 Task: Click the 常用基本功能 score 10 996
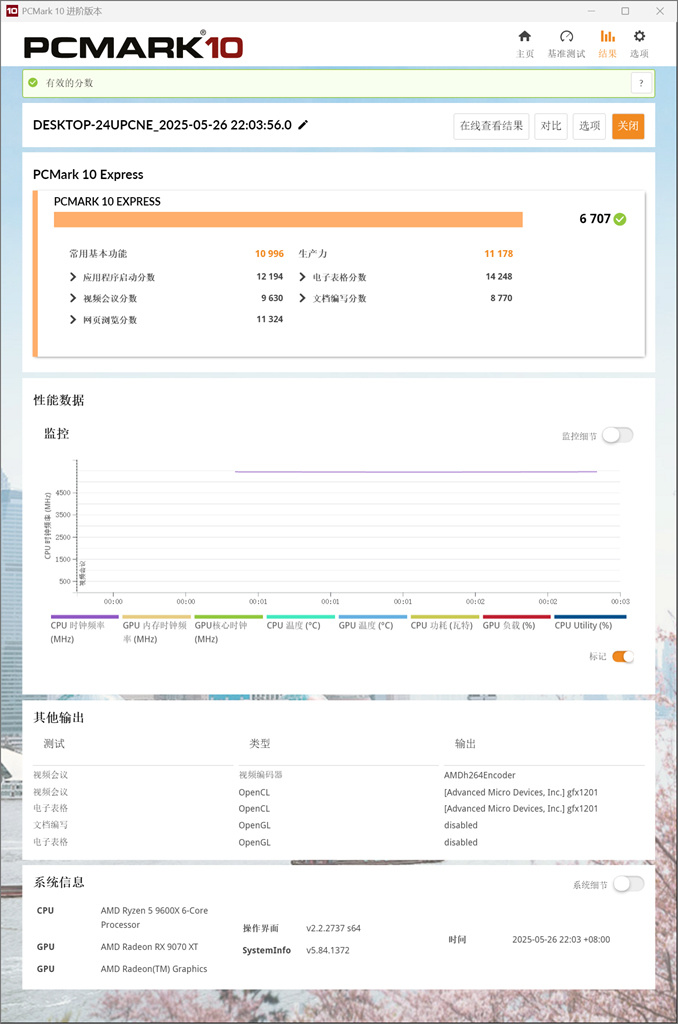269,253
